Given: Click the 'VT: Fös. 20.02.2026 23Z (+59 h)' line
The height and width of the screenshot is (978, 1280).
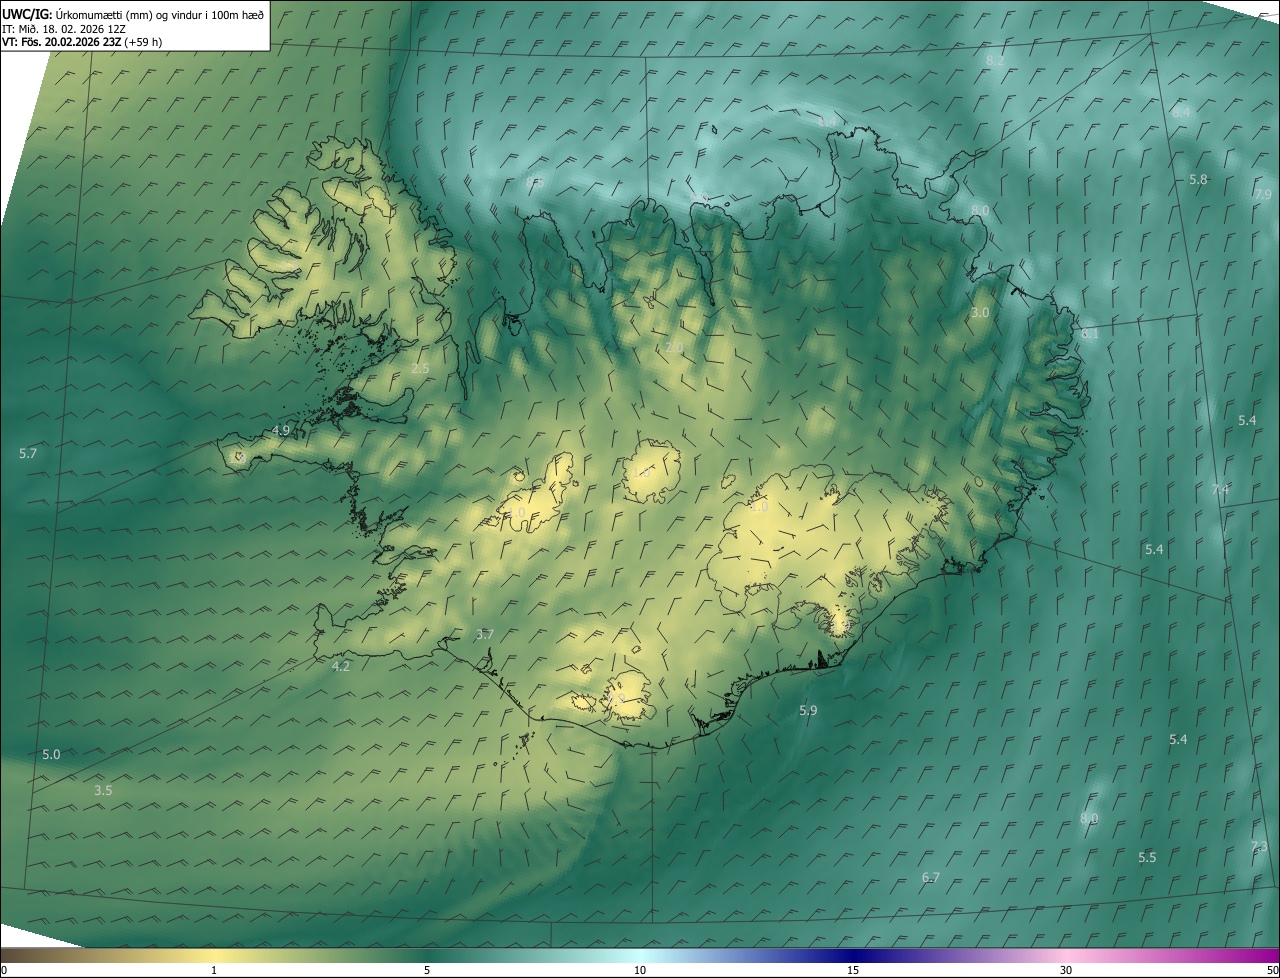Looking at the screenshot, I should click(x=82, y=42).
